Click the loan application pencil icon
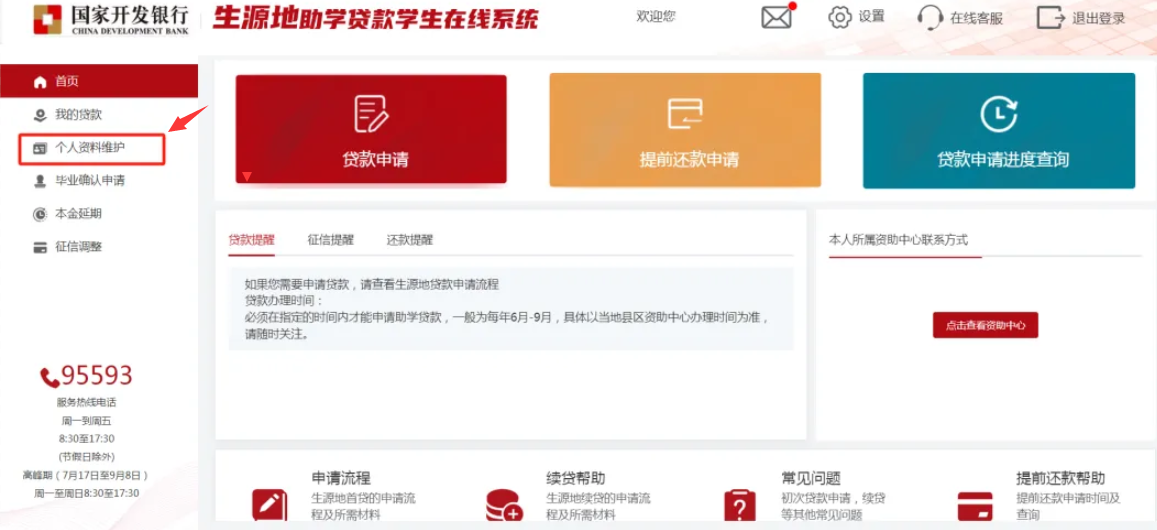The height and width of the screenshot is (530, 1157). pyautogui.click(x=371, y=114)
